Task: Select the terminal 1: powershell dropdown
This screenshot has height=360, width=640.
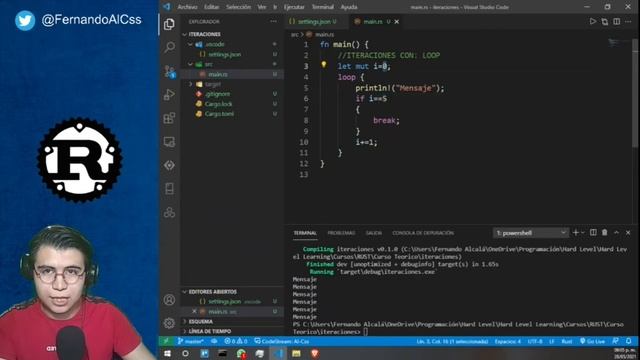Action: 531,233
